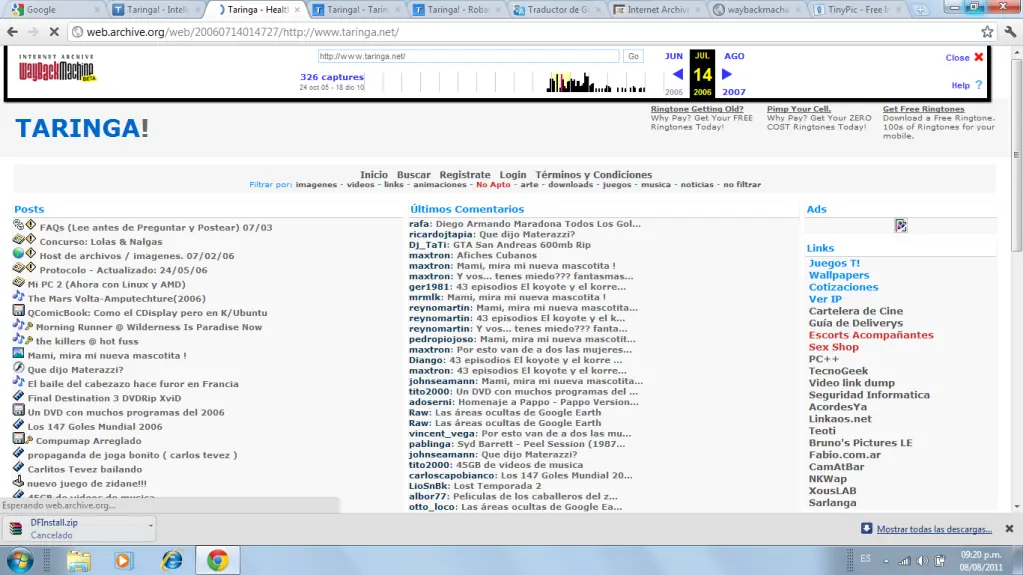Open Buscar menu item
This screenshot has height=575, width=1023.
414,175
